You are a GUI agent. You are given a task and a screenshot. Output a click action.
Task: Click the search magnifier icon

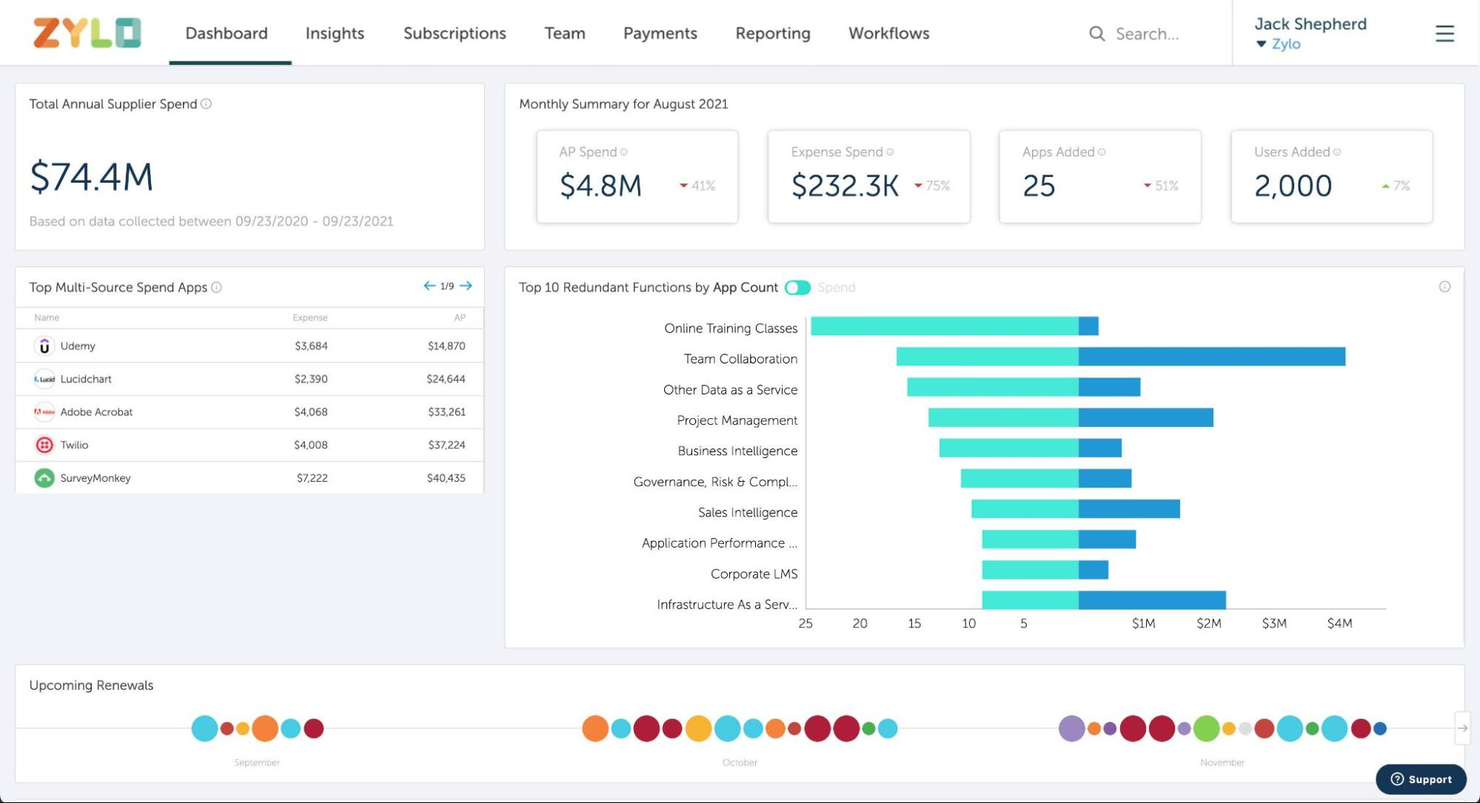pos(1096,33)
